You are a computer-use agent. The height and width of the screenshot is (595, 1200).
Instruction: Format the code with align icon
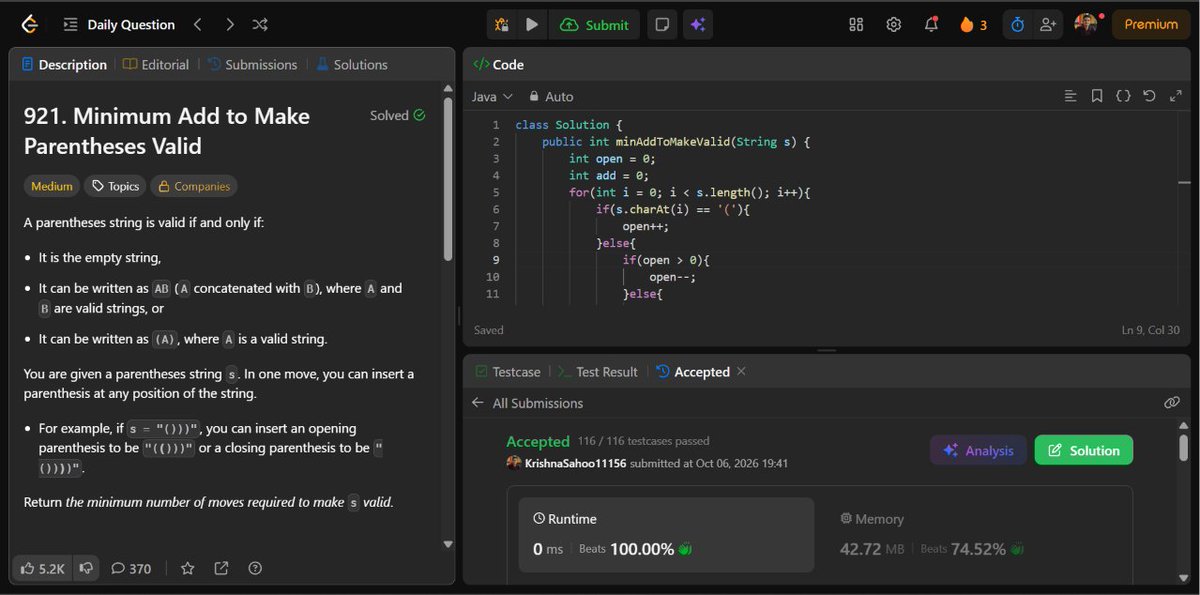1071,96
